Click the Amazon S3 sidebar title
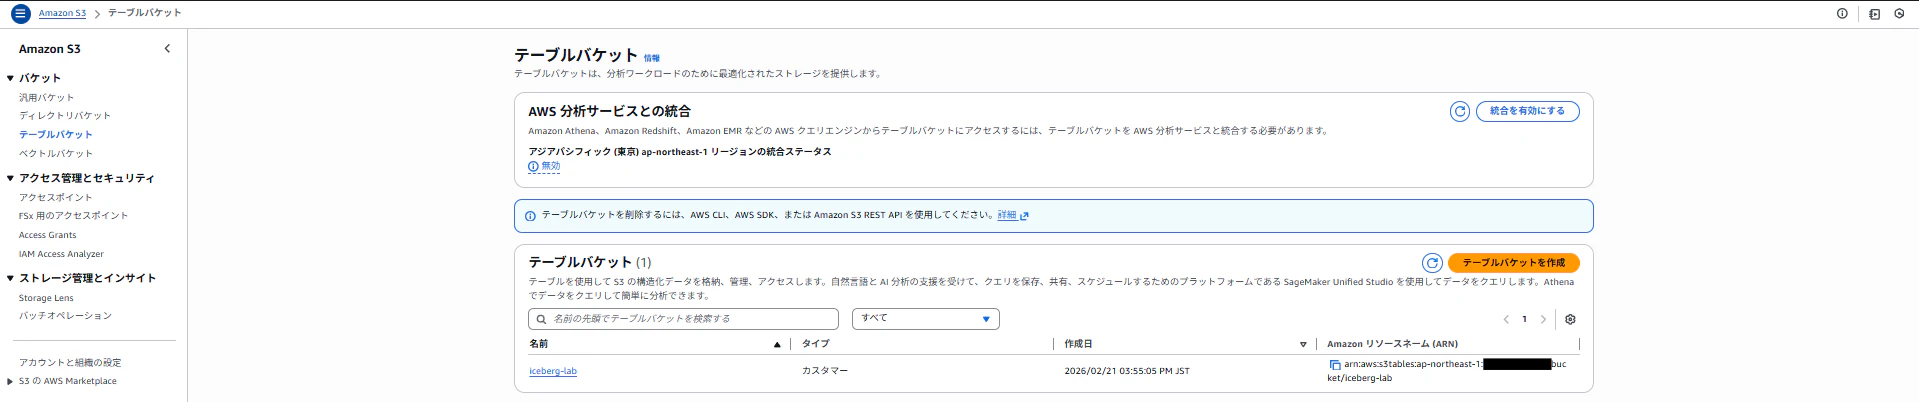The height and width of the screenshot is (402, 1919). pos(50,48)
